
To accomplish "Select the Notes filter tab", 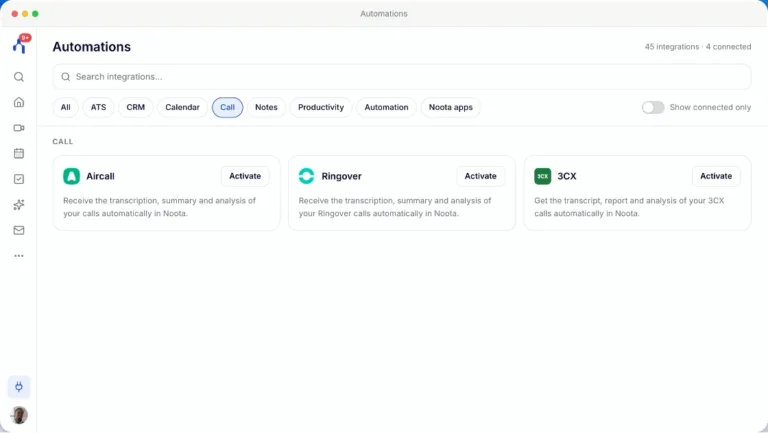I will [266, 107].
